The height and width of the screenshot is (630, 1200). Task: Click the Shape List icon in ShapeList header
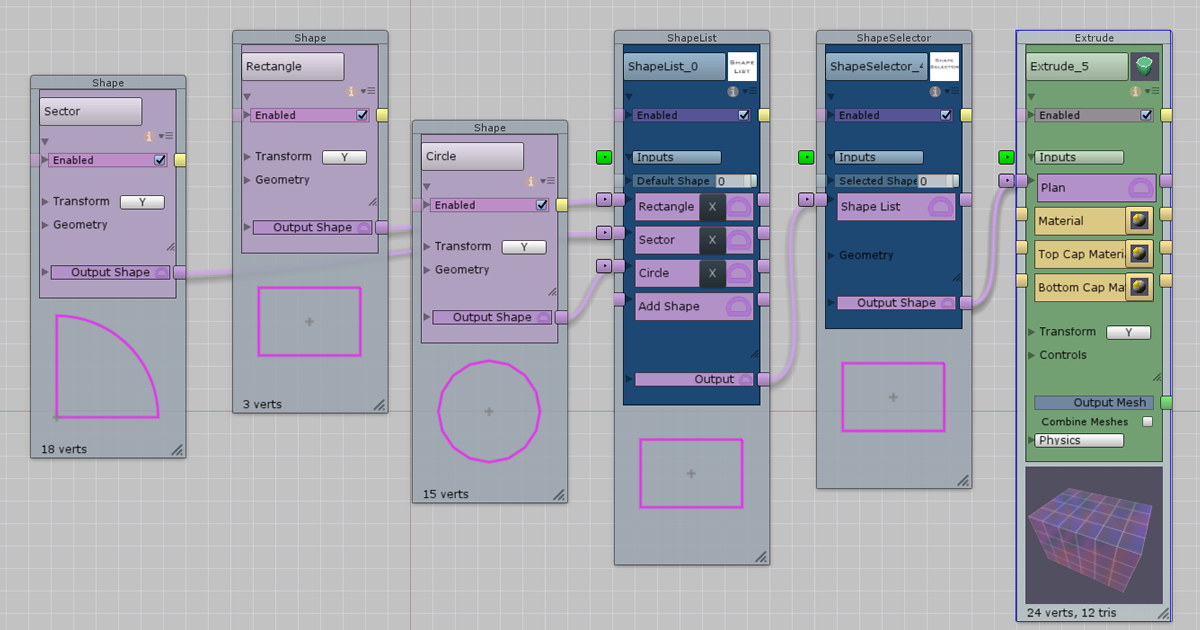click(741, 65)
